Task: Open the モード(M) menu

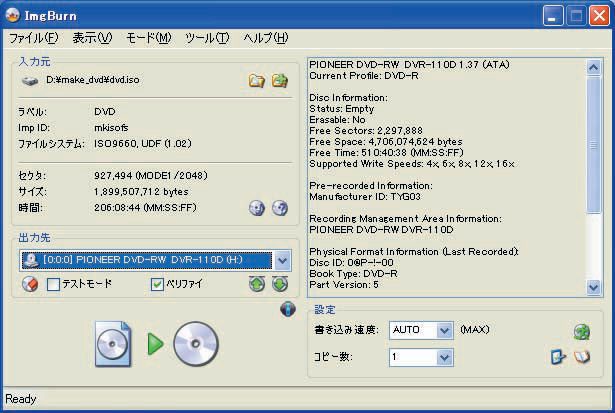Action: (x=149, y=38)
